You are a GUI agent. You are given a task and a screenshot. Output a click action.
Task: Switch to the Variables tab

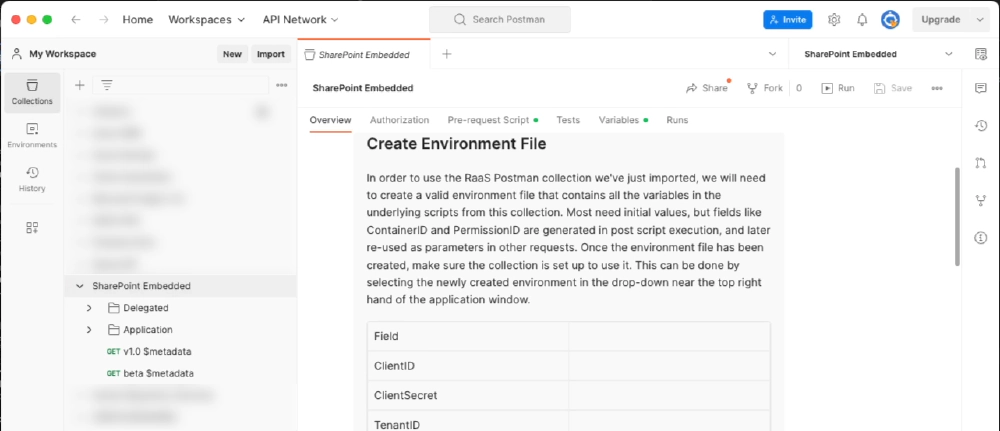623,120
